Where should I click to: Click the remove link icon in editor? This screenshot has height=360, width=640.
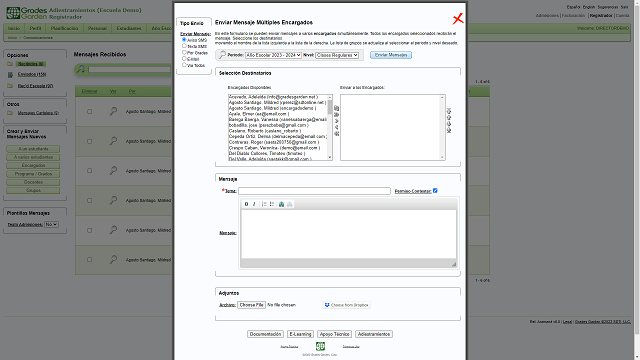289,204
